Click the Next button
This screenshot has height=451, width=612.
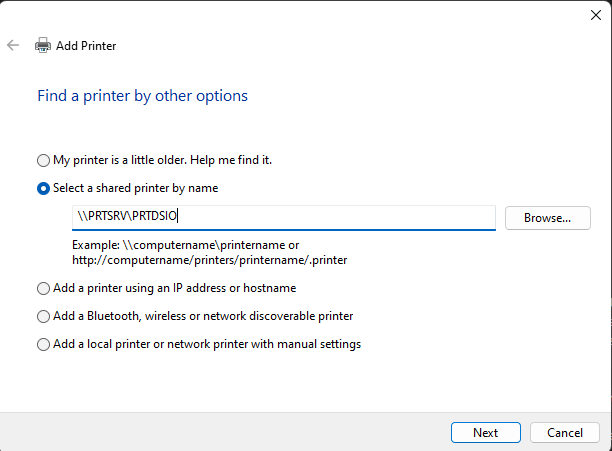tap(485, 432)
